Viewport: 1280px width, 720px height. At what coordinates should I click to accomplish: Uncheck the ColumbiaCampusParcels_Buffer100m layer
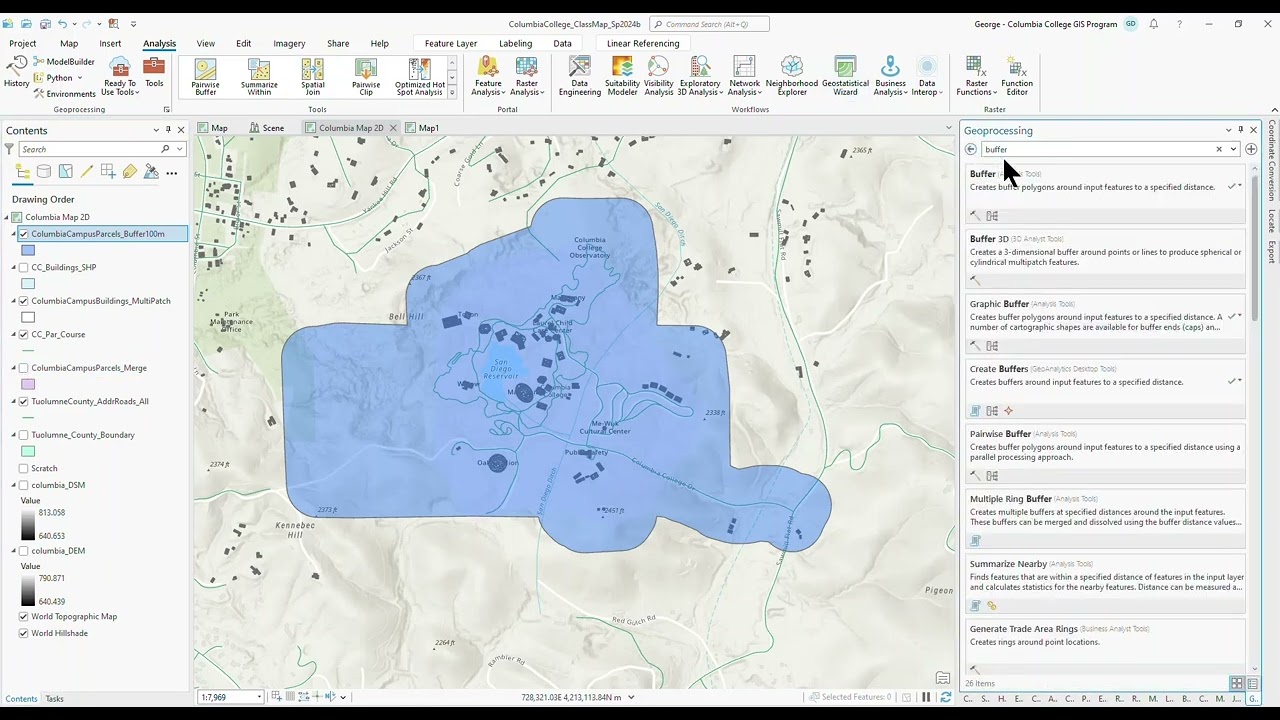click(x=24, y=234)
